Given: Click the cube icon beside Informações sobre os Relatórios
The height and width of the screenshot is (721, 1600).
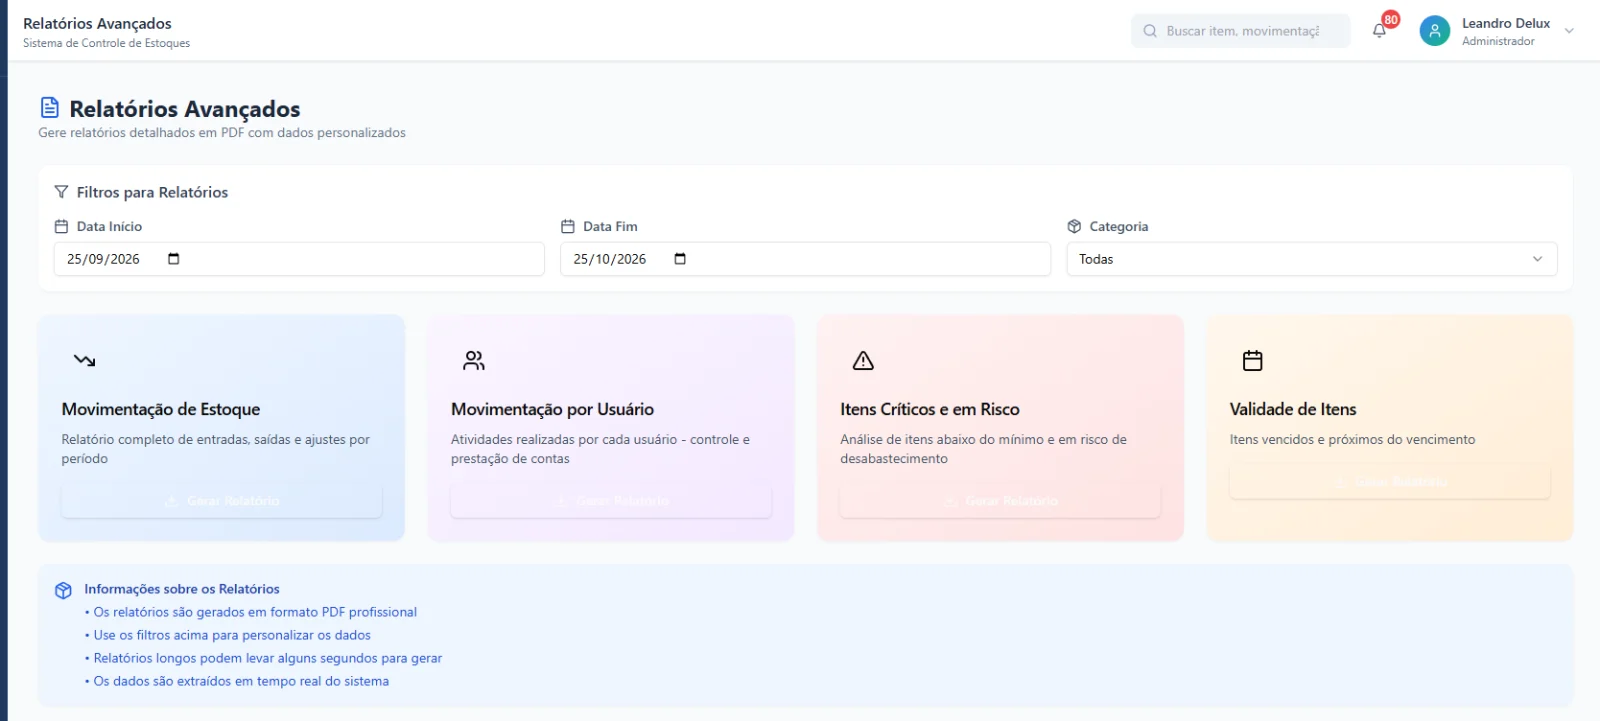Looking at the screenshot, I should click(x=63, y=590).
